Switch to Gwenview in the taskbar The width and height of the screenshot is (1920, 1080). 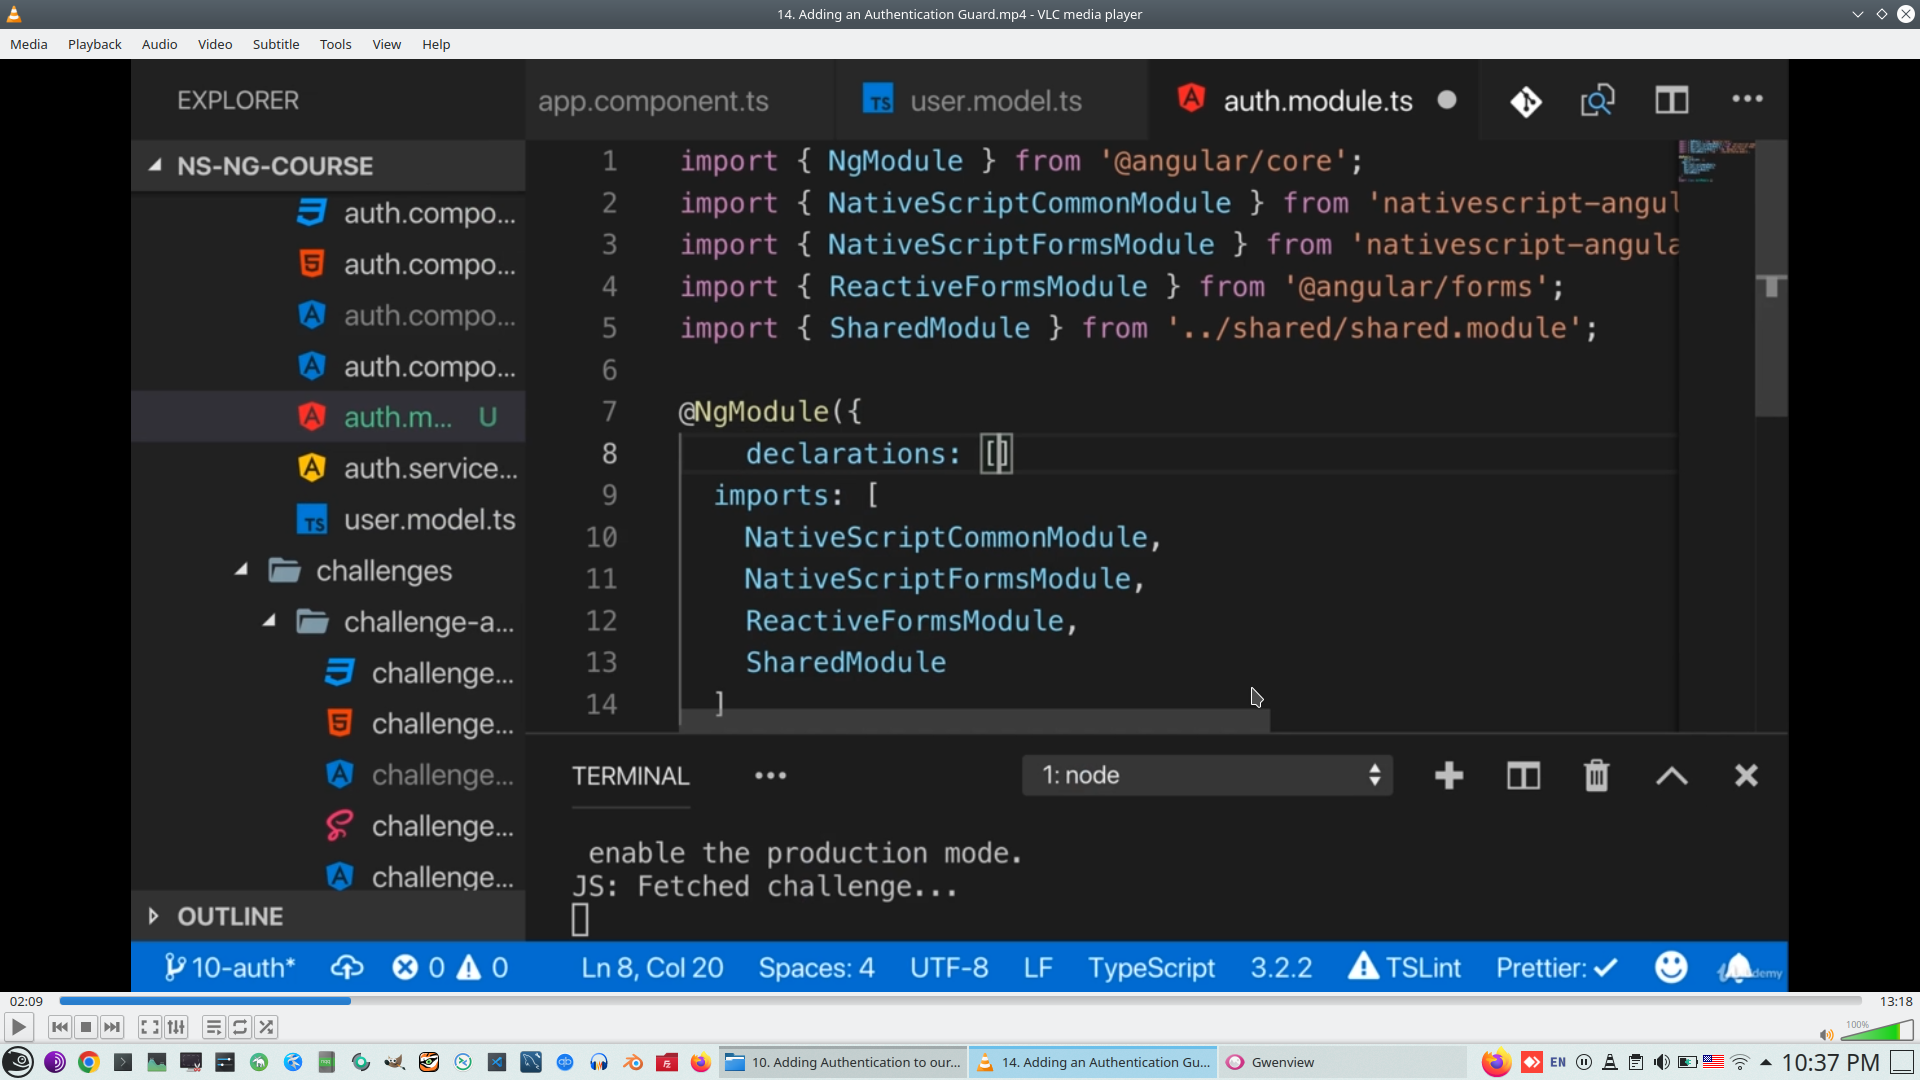(1282, 1062)
